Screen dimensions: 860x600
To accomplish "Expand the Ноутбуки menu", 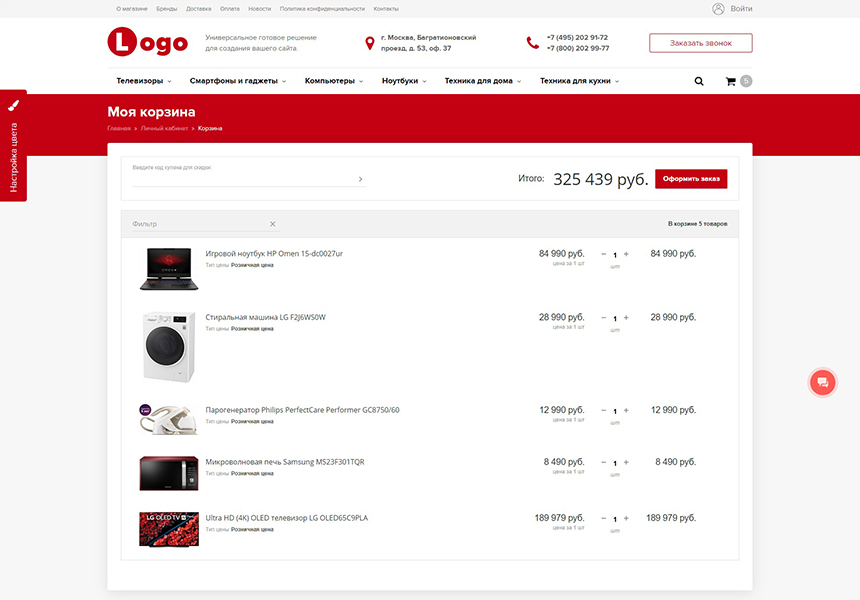I will coord(404,81).
